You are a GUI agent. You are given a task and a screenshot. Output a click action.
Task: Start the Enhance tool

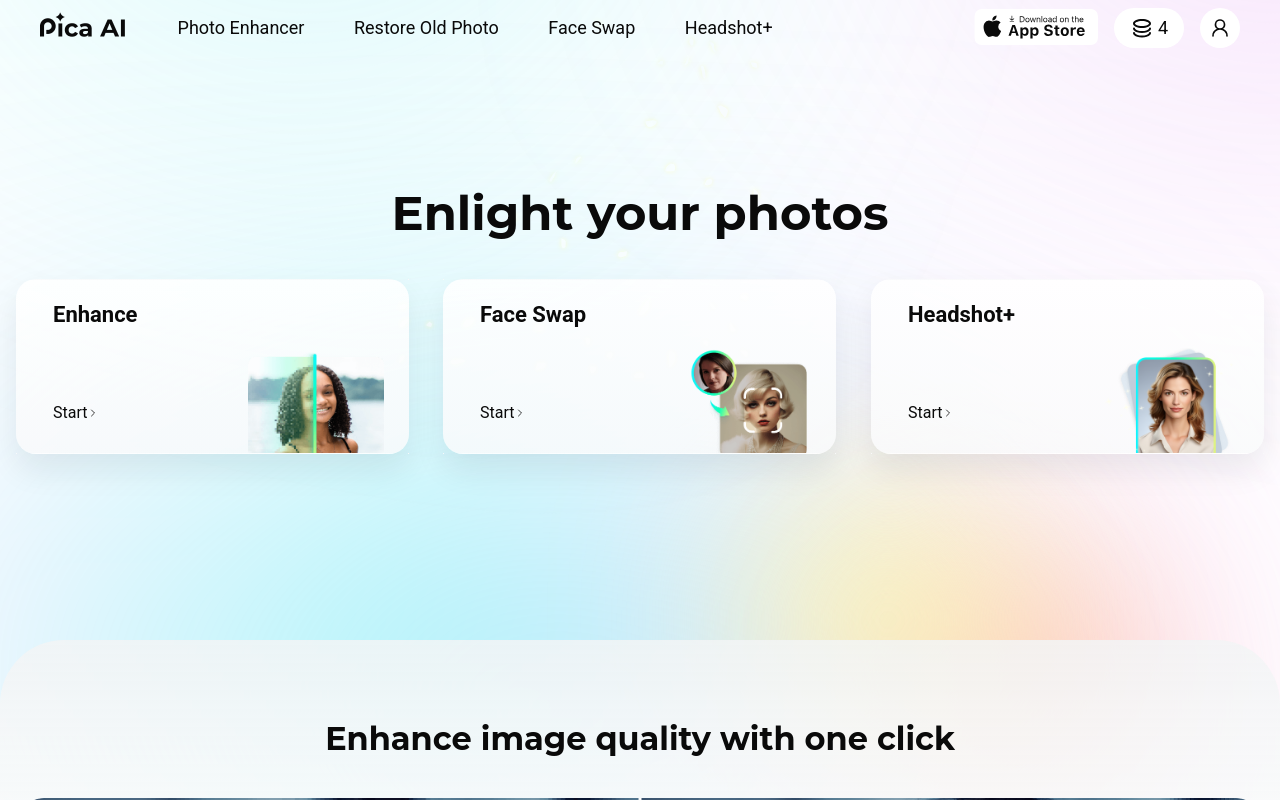tap(74, 412)
